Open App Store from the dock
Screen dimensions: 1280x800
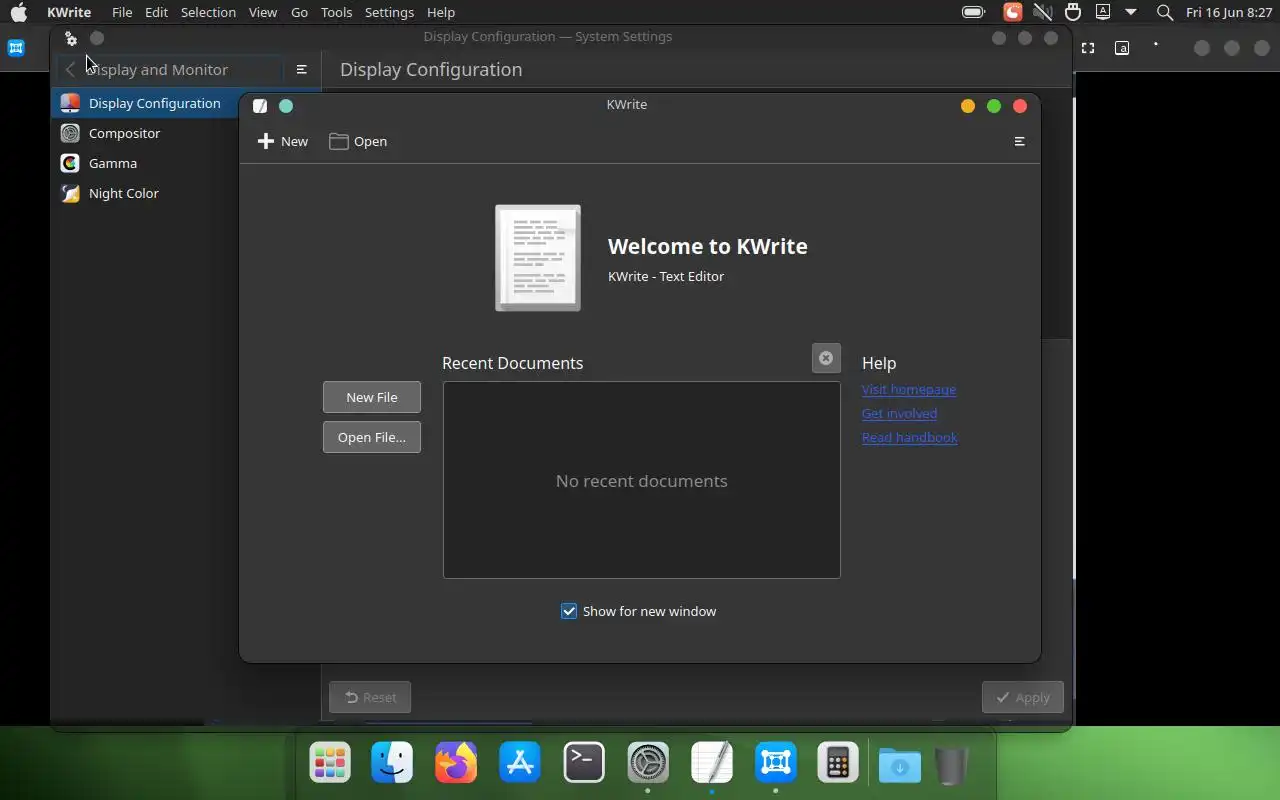520,763
